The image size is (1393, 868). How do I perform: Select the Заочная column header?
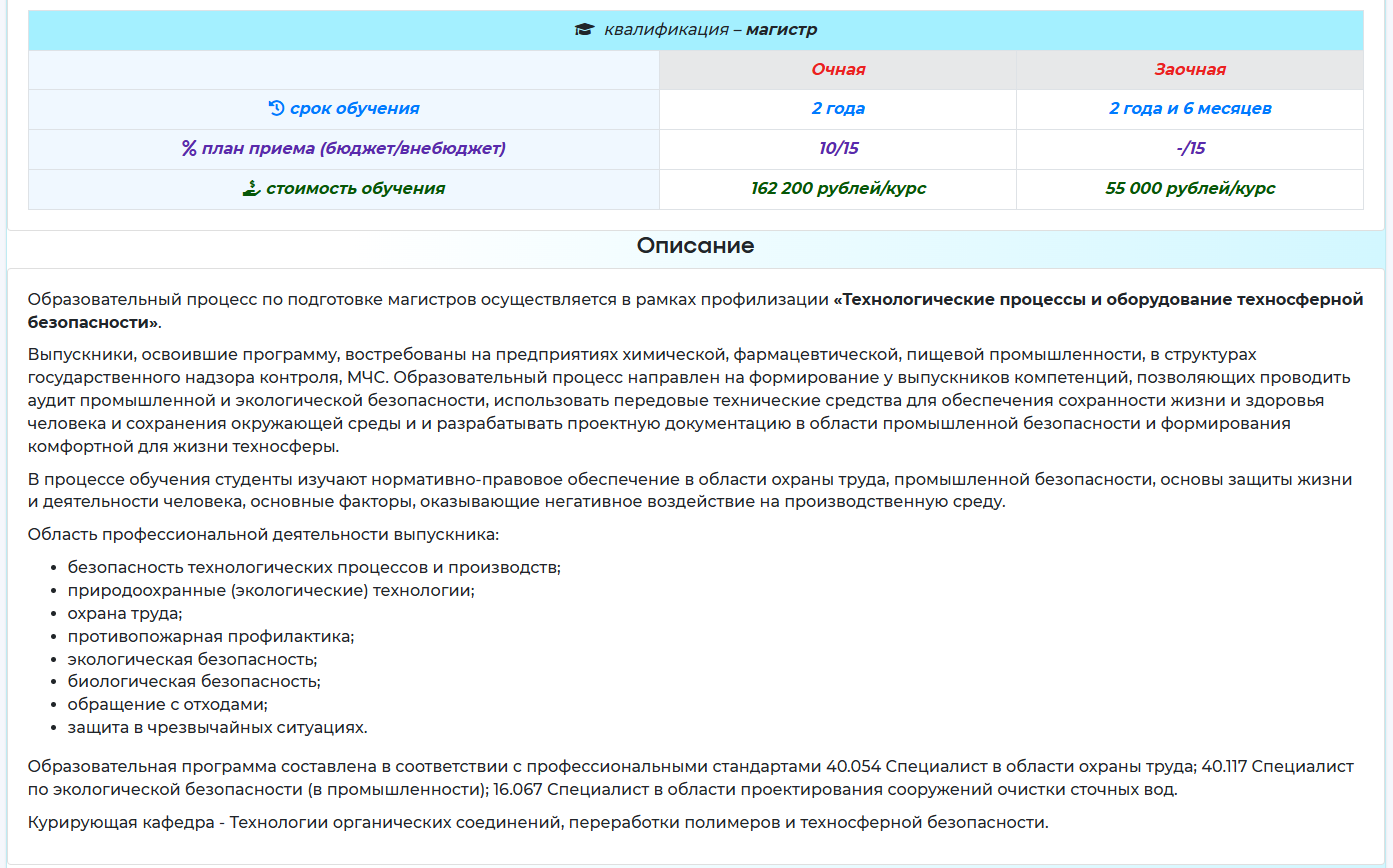[x=1189, y=70]
